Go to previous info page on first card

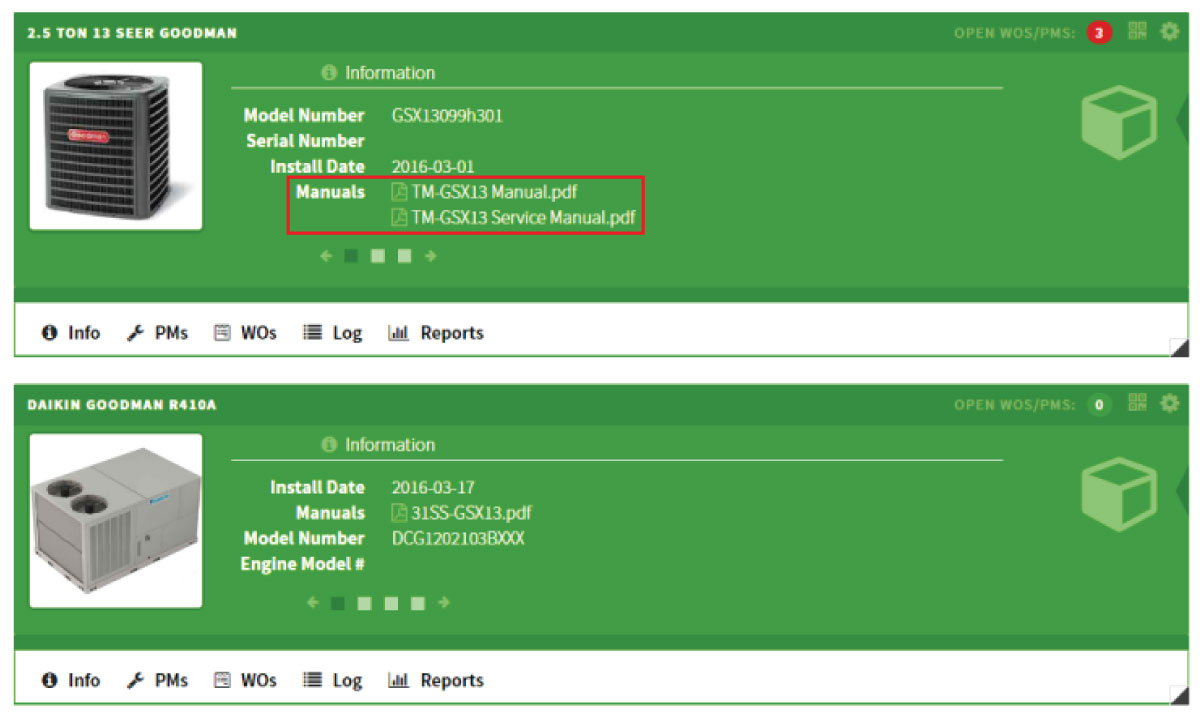pyautogui.click(x=325, y=256)
